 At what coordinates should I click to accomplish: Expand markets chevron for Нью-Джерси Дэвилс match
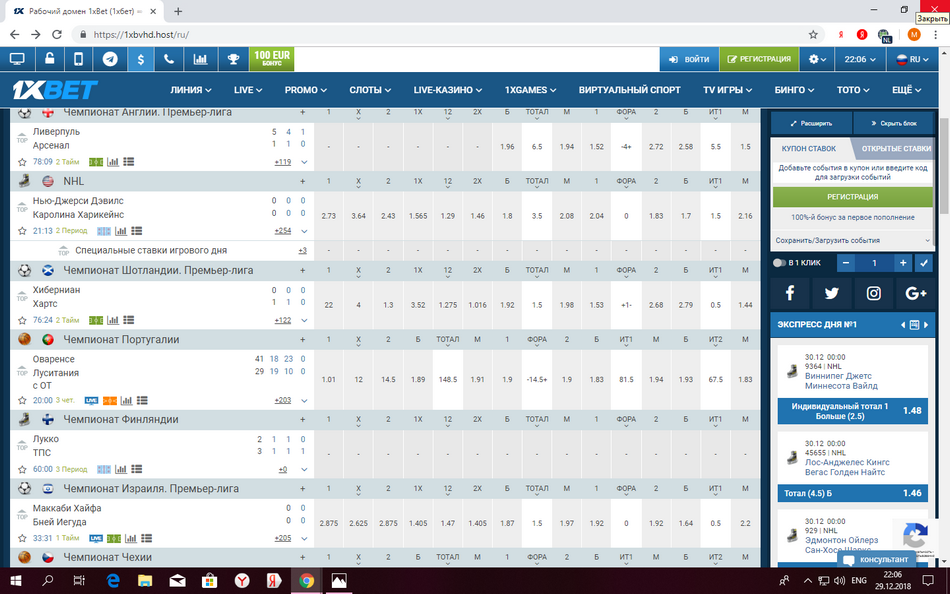(x=304, y=231)
